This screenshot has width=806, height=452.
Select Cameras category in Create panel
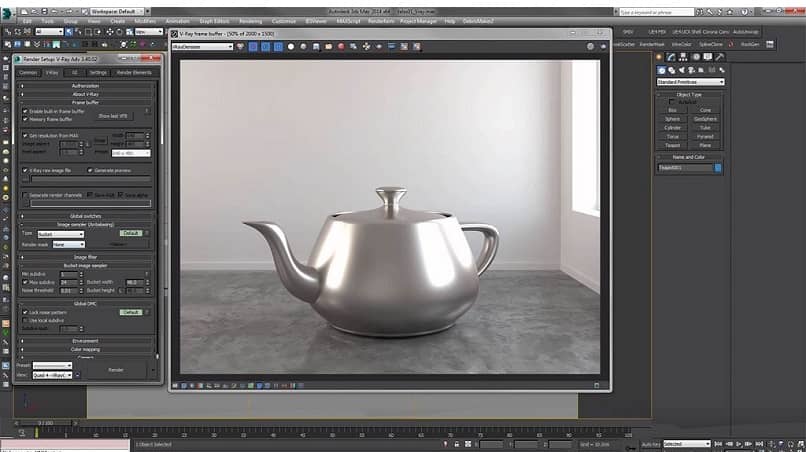(691, 70)
